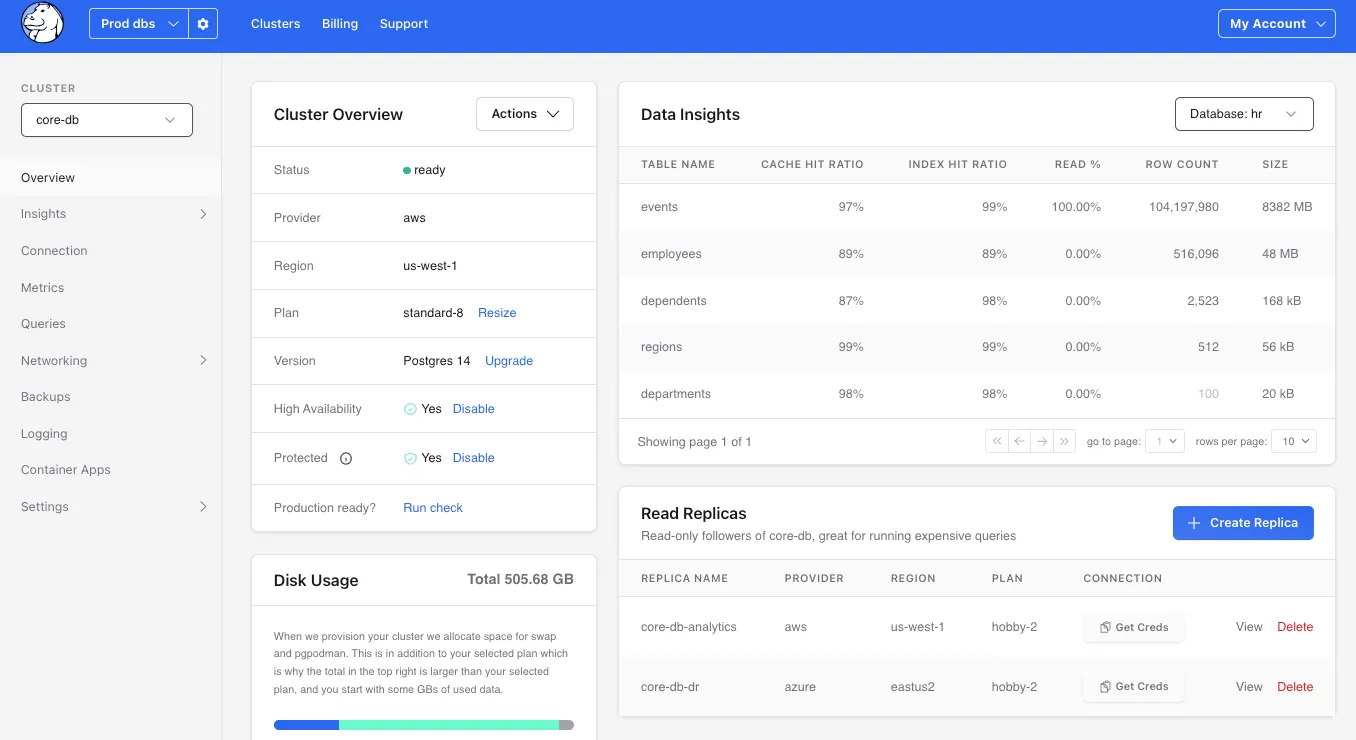Upgrade the Postgres 14 version

click(508, 360)
